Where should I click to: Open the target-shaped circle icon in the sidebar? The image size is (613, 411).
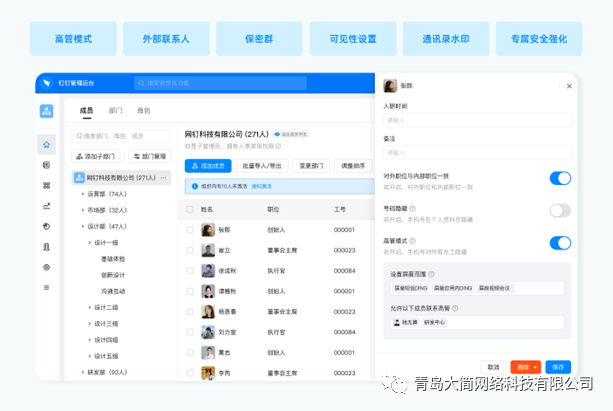click(47, 267)
